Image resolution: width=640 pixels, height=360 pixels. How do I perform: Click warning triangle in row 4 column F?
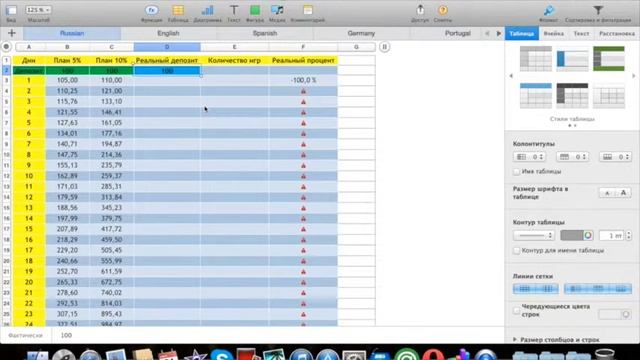click(x=303, y=91)
